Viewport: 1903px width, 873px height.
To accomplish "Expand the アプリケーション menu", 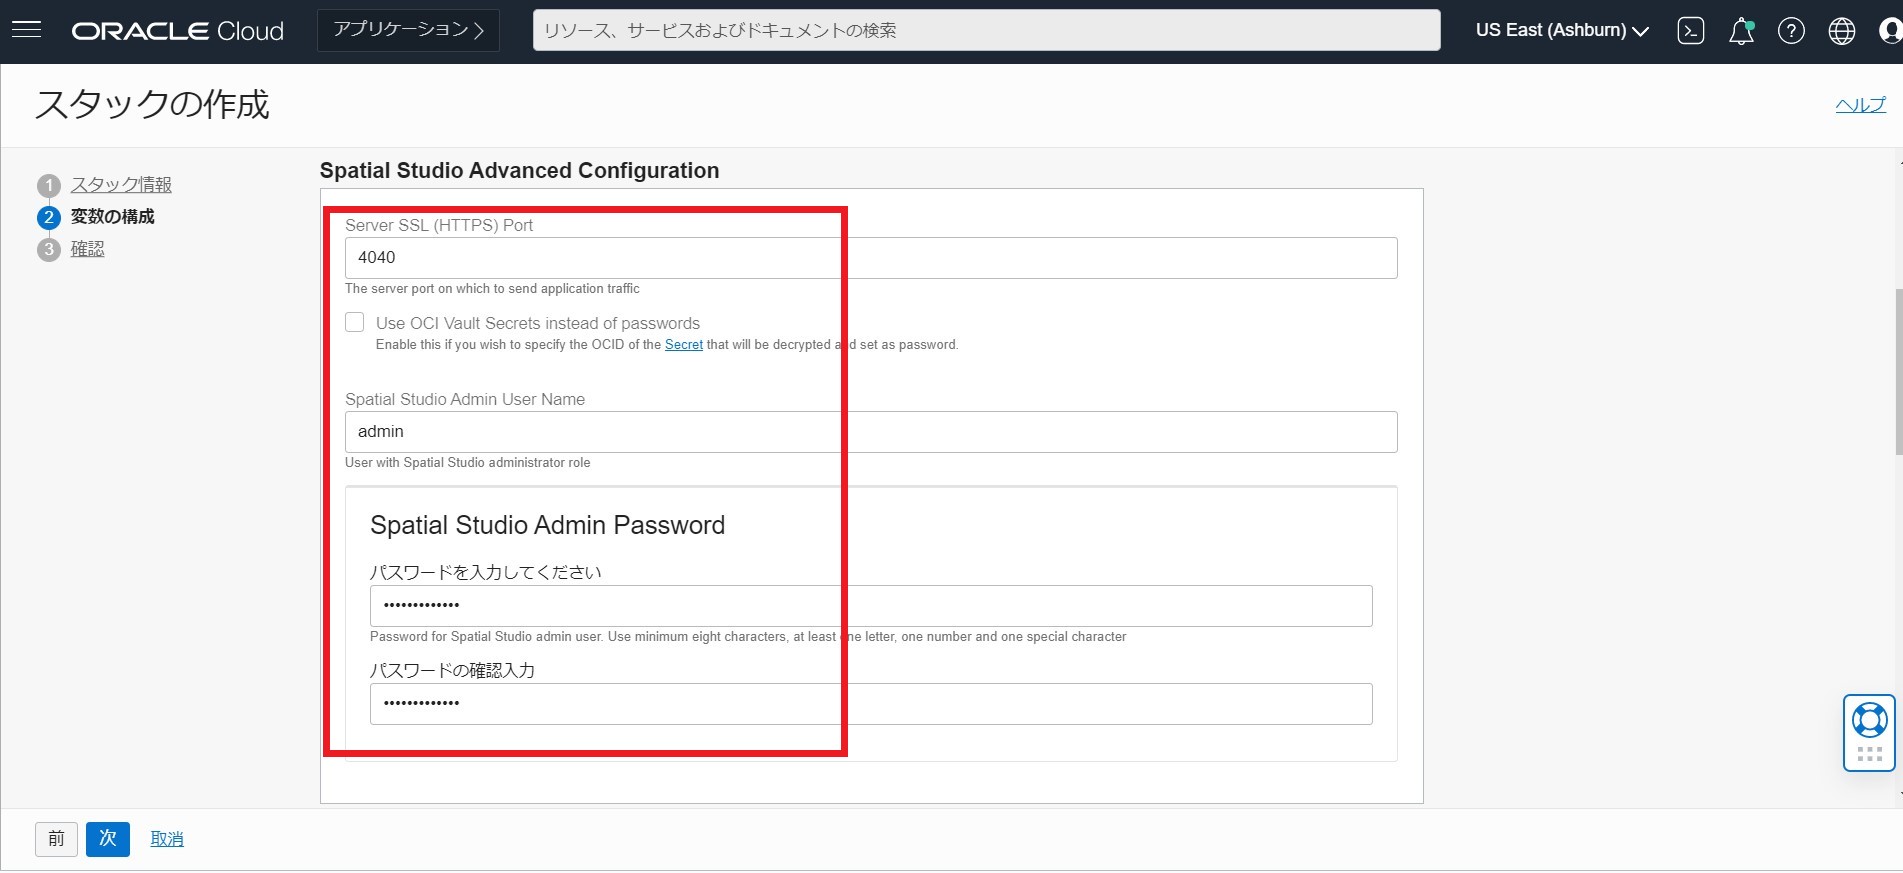I will [x=408, y=30].
